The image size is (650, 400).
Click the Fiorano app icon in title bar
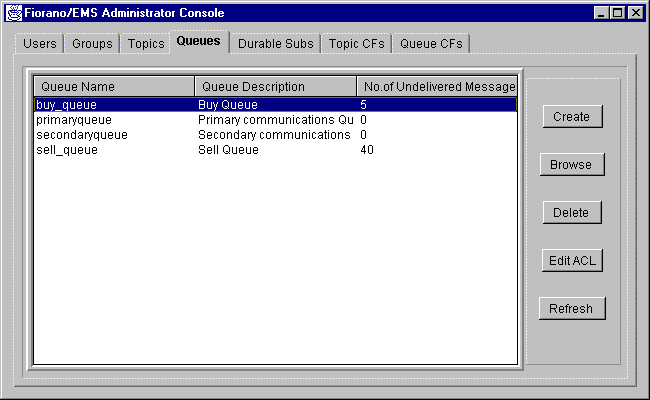point(14,13)
